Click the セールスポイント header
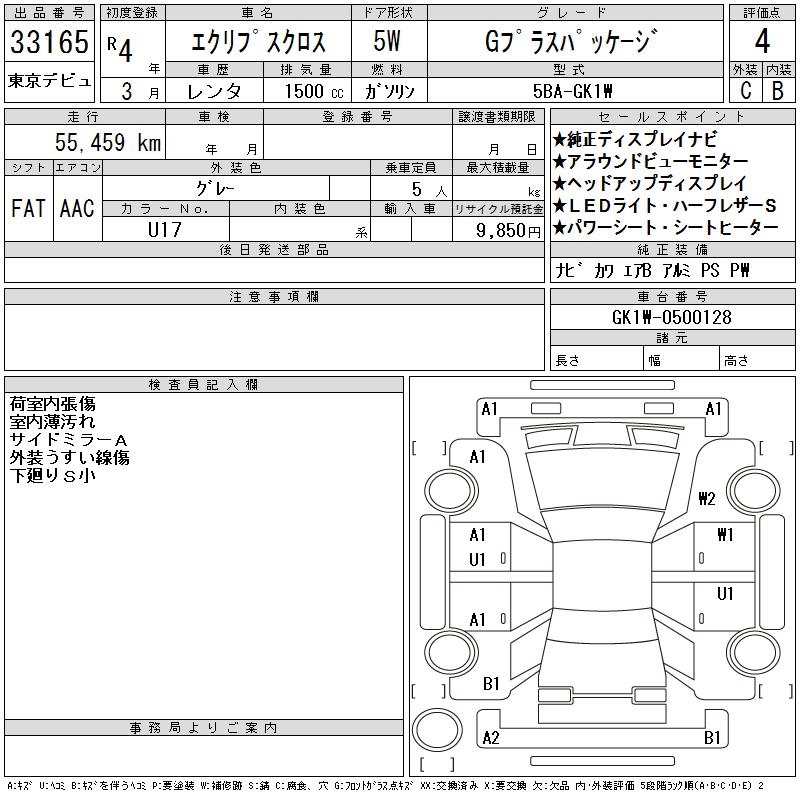This screenshot has height=800, width=800. pyautogui.click(x=672, y=117)
